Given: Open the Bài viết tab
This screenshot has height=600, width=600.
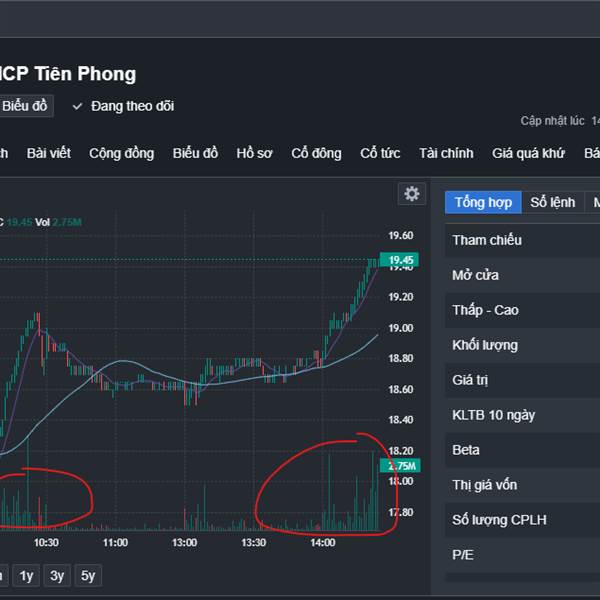Looking at the screenshot, I should point(48,153).
